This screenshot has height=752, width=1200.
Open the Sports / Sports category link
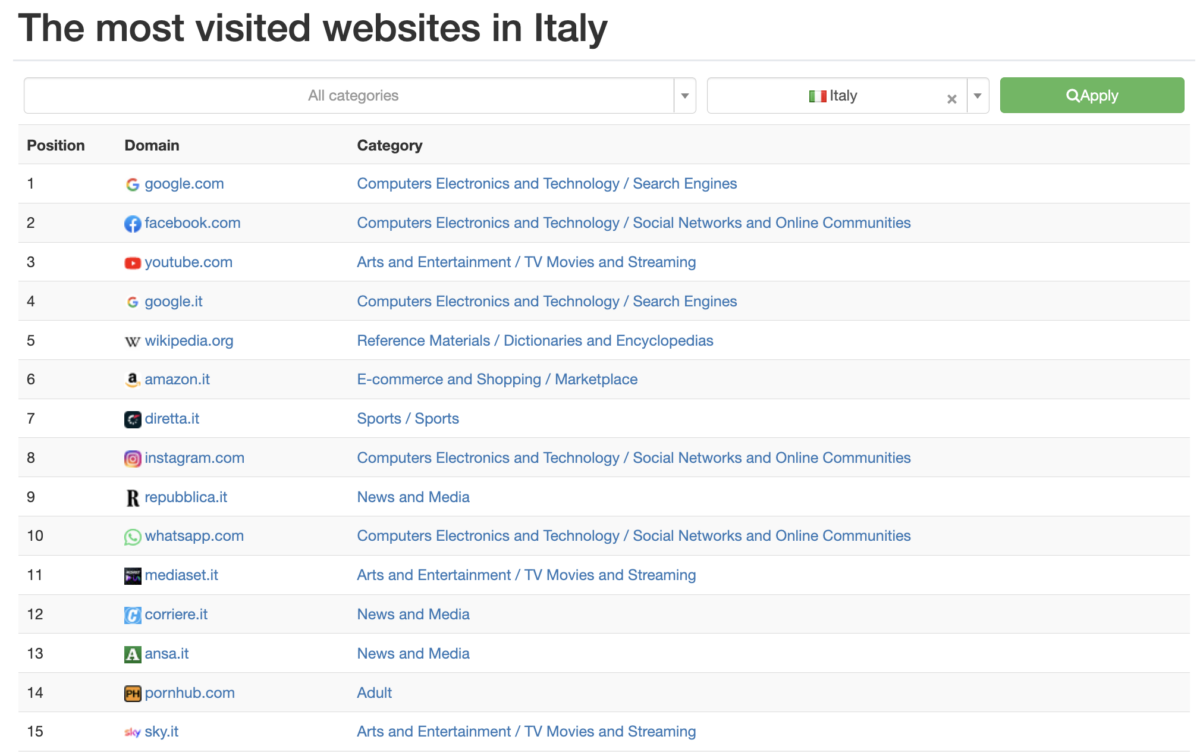point(408,419)
